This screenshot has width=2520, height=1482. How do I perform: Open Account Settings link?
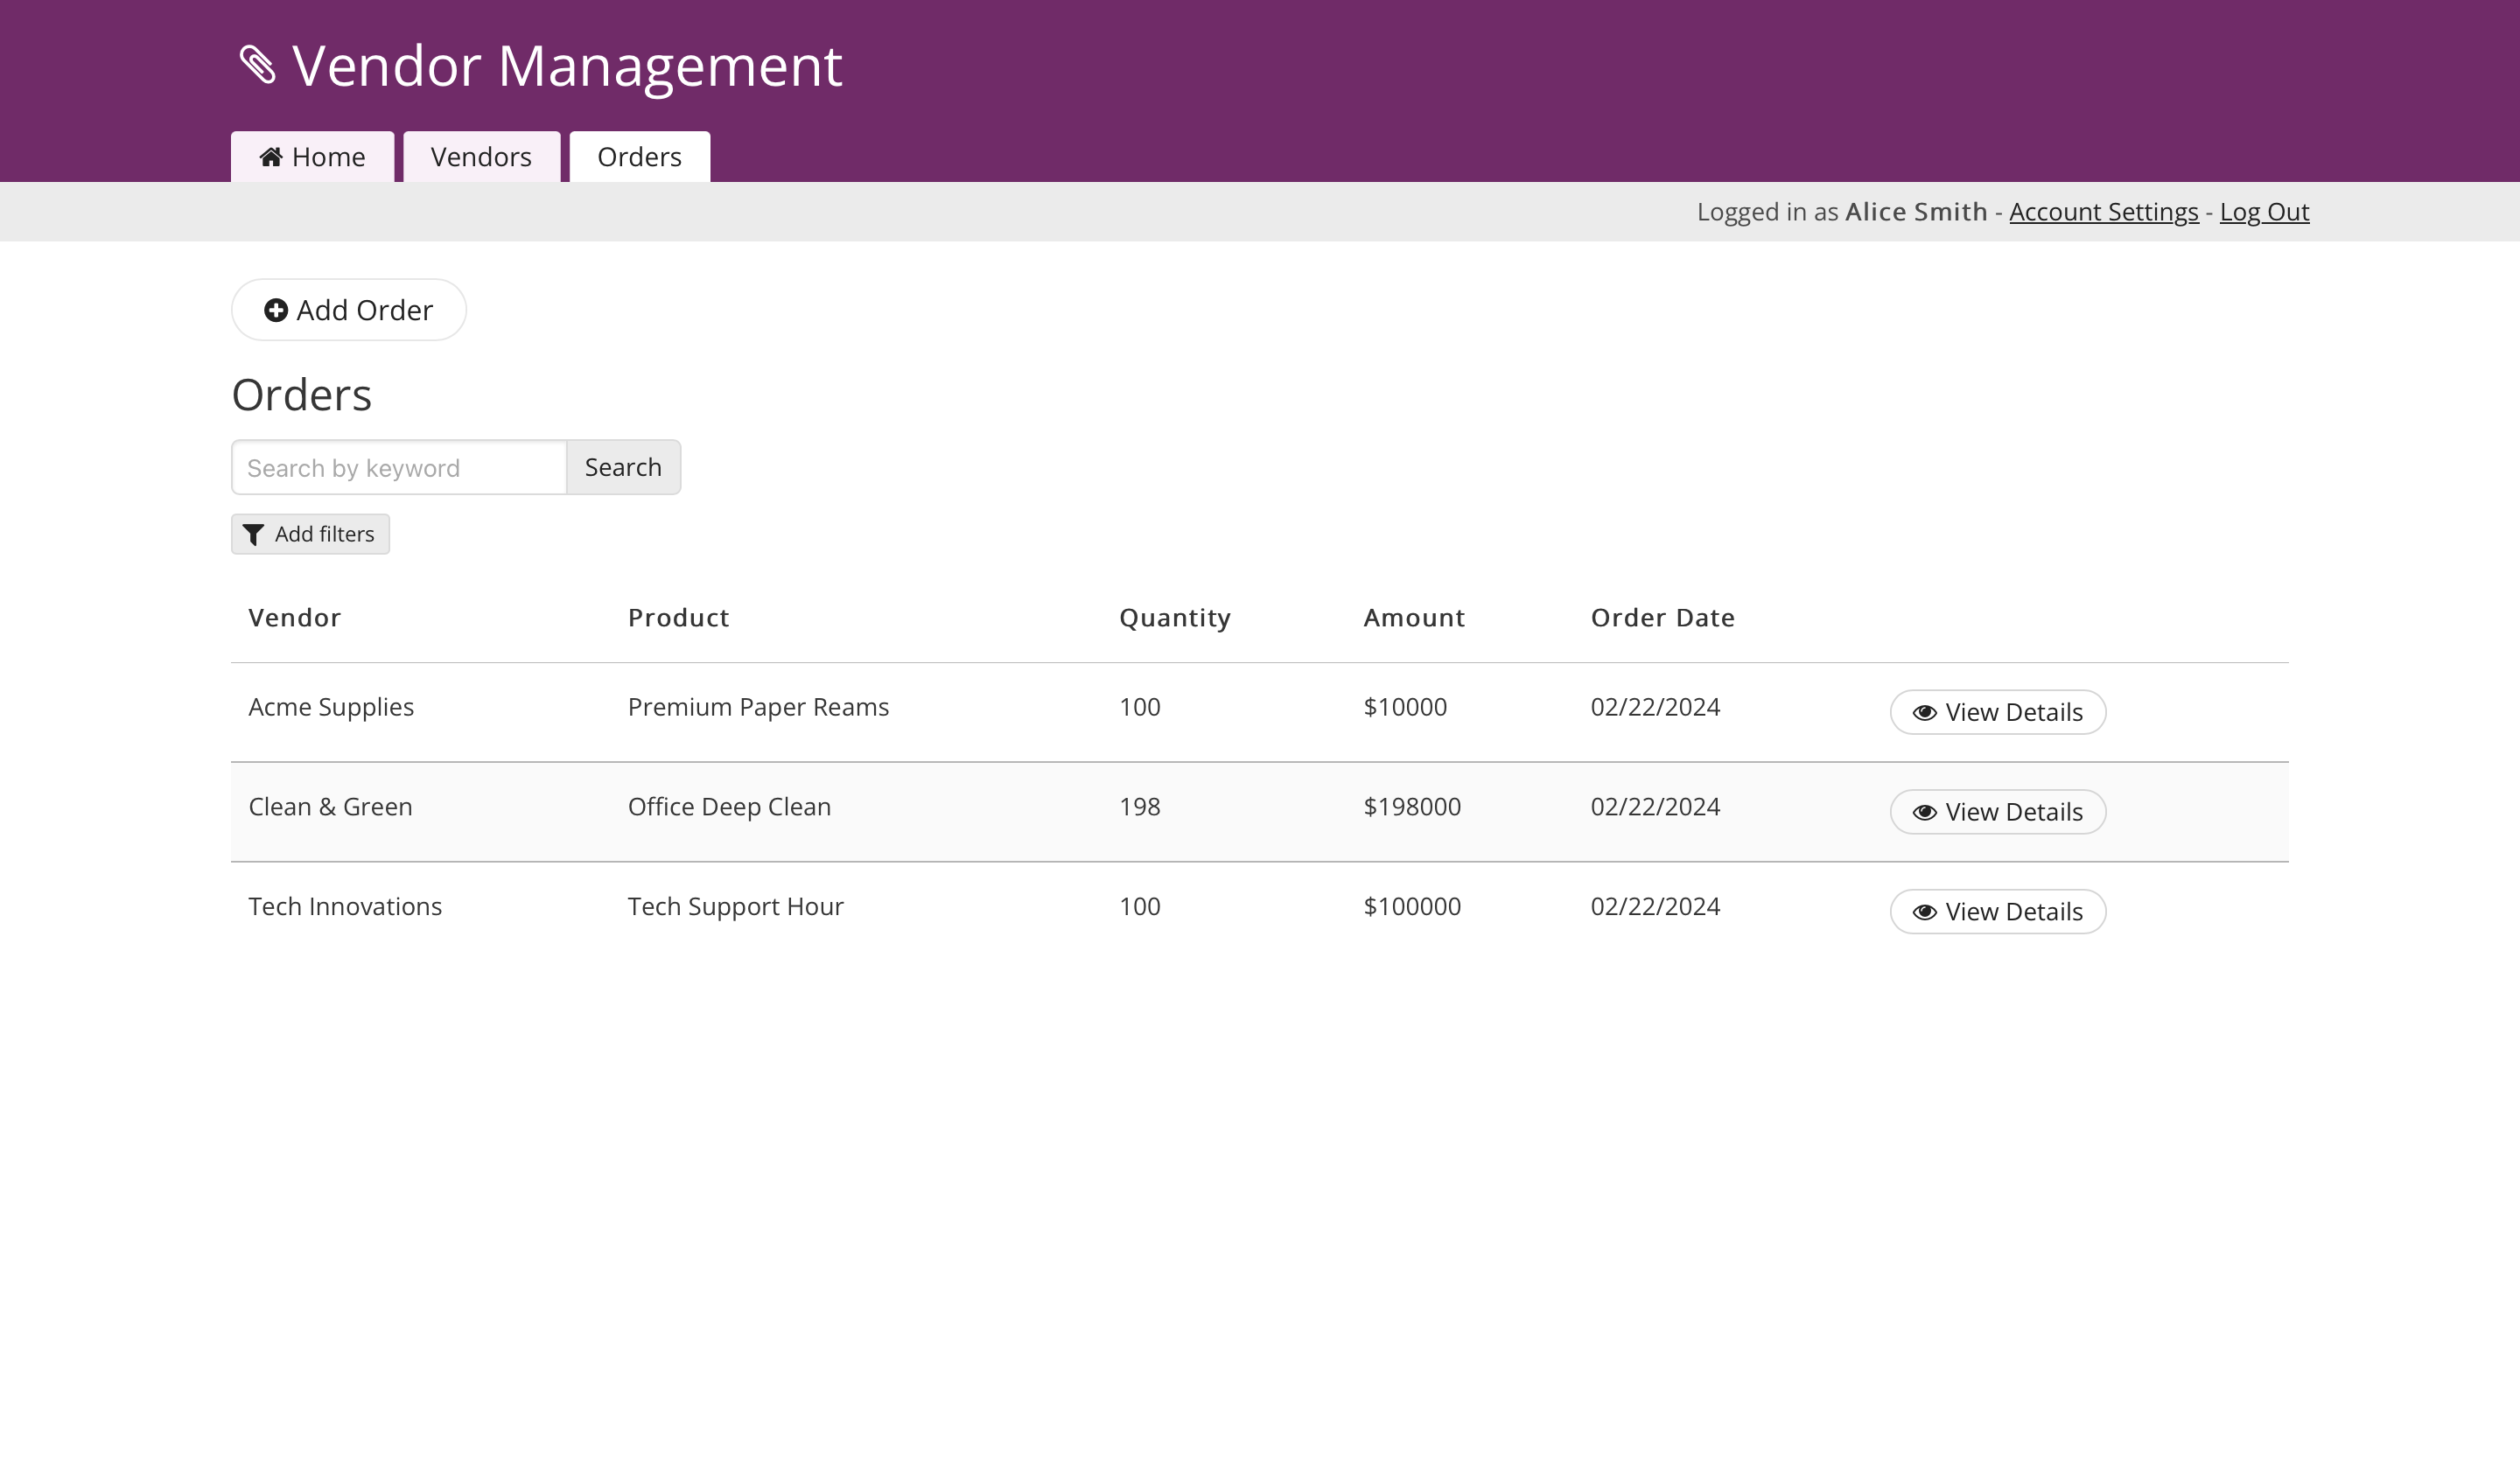(x=2103, y=212)
